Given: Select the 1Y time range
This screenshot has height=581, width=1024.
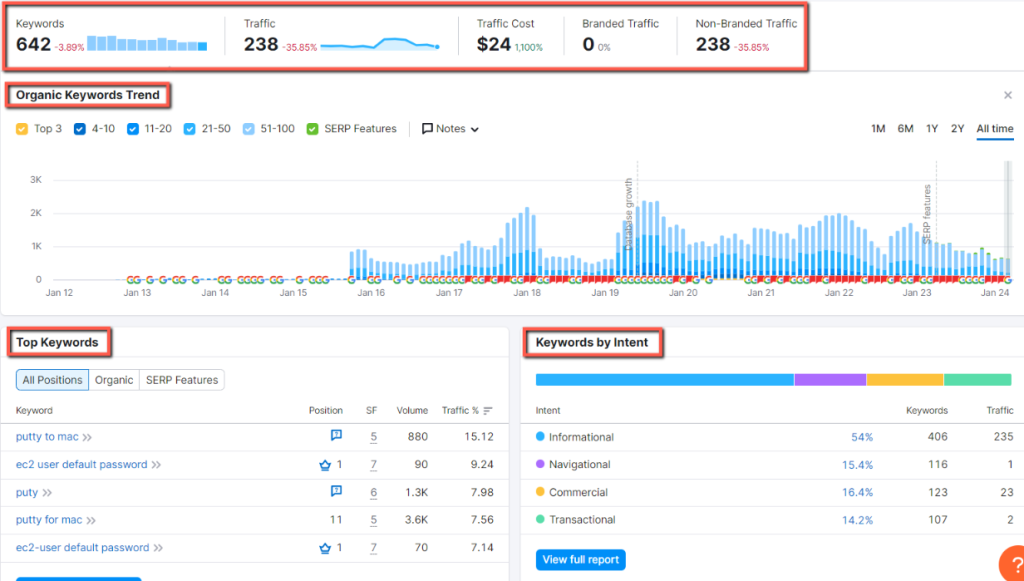Looking at the screenshot, I should click(931, 128).
